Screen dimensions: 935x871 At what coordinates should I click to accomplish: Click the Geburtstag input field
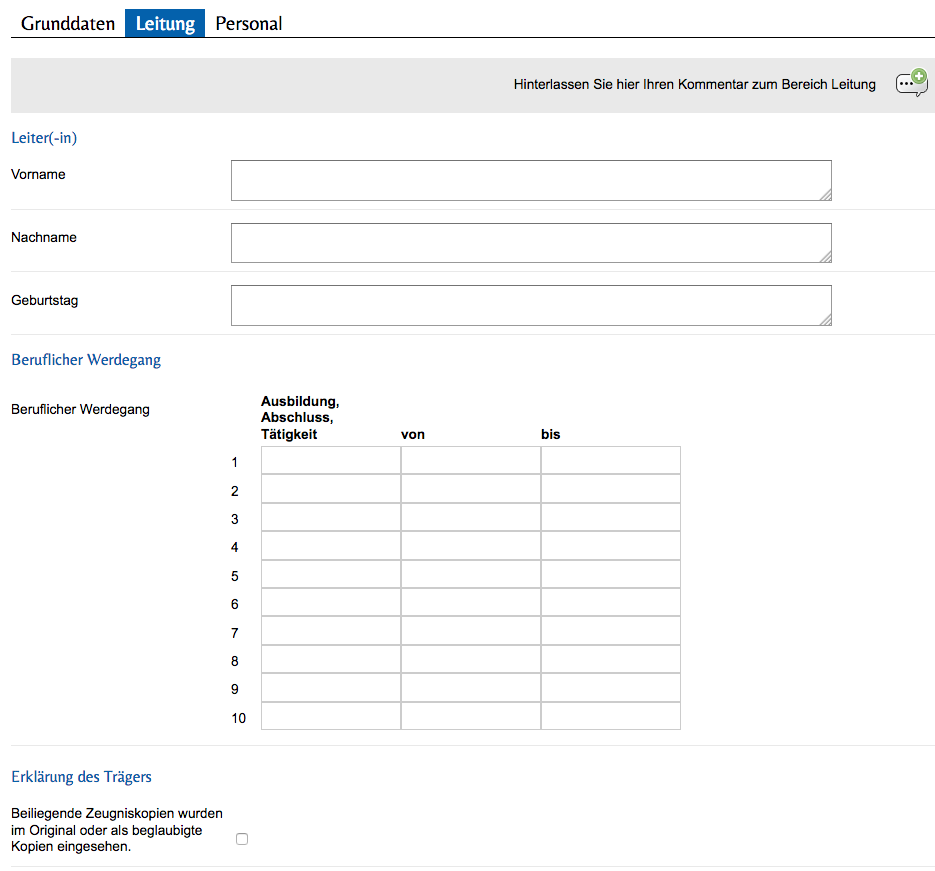click(530, 305)
